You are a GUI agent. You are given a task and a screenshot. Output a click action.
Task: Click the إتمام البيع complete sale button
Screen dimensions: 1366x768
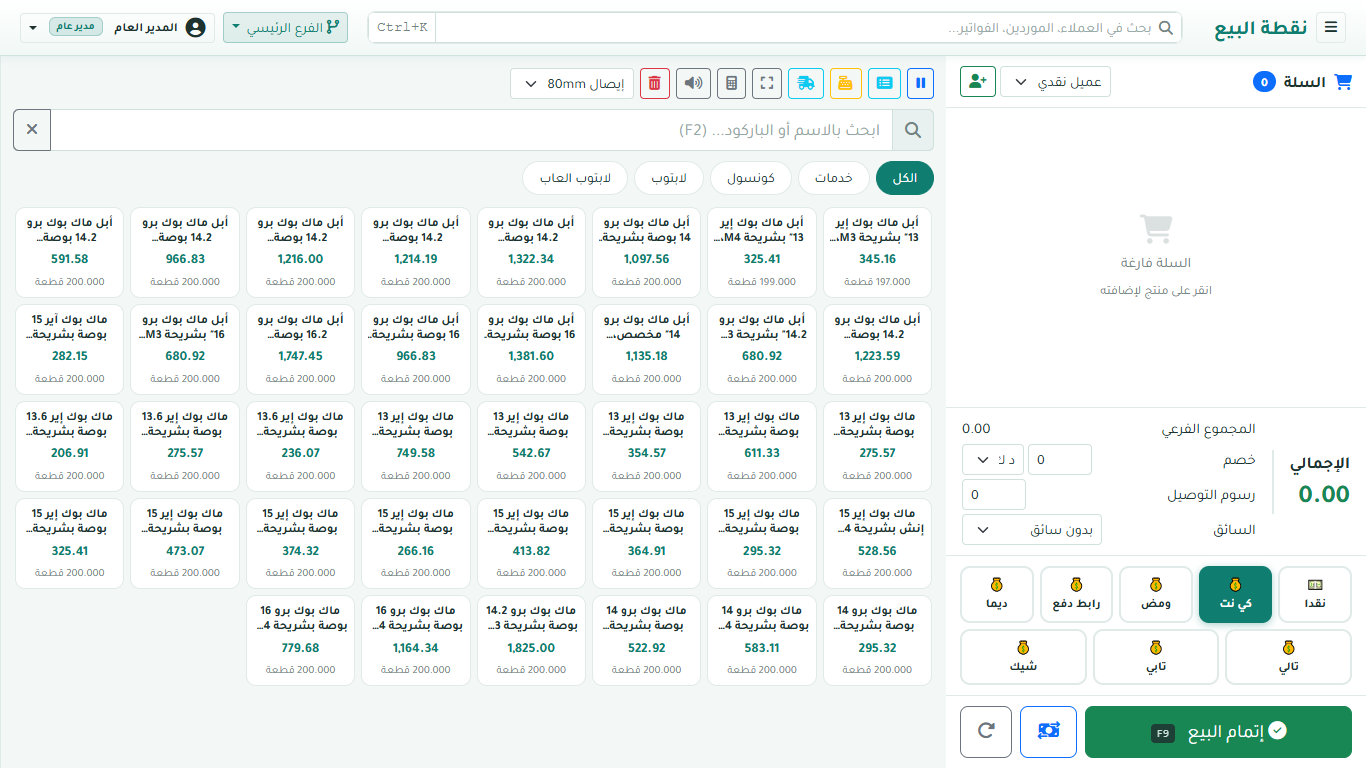[1218, 732]
